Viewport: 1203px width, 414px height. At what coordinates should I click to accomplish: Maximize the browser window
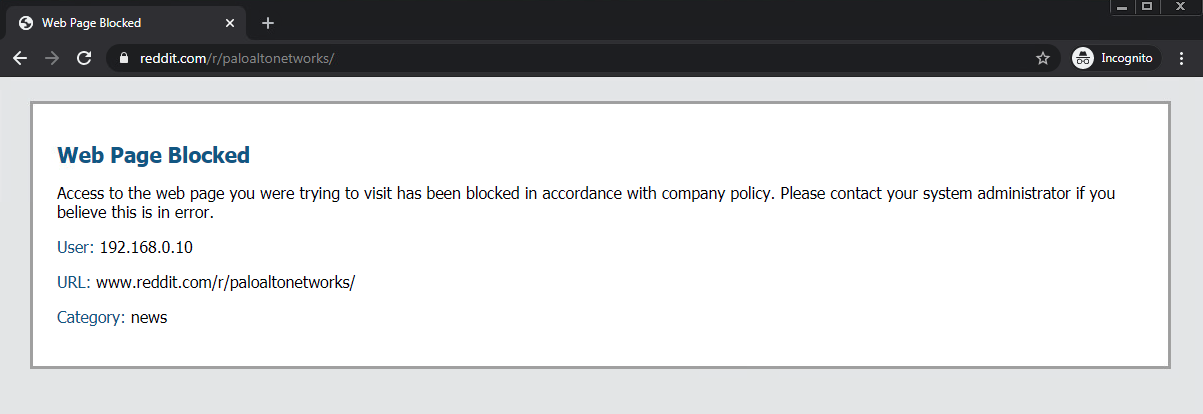pyautogui.click(x=1147, y=6)
